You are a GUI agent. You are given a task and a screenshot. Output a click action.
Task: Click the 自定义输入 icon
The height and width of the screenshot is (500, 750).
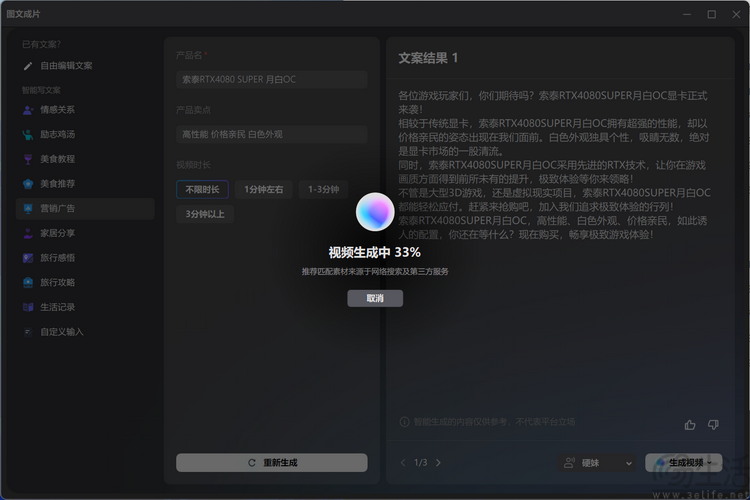coord(28,332)
